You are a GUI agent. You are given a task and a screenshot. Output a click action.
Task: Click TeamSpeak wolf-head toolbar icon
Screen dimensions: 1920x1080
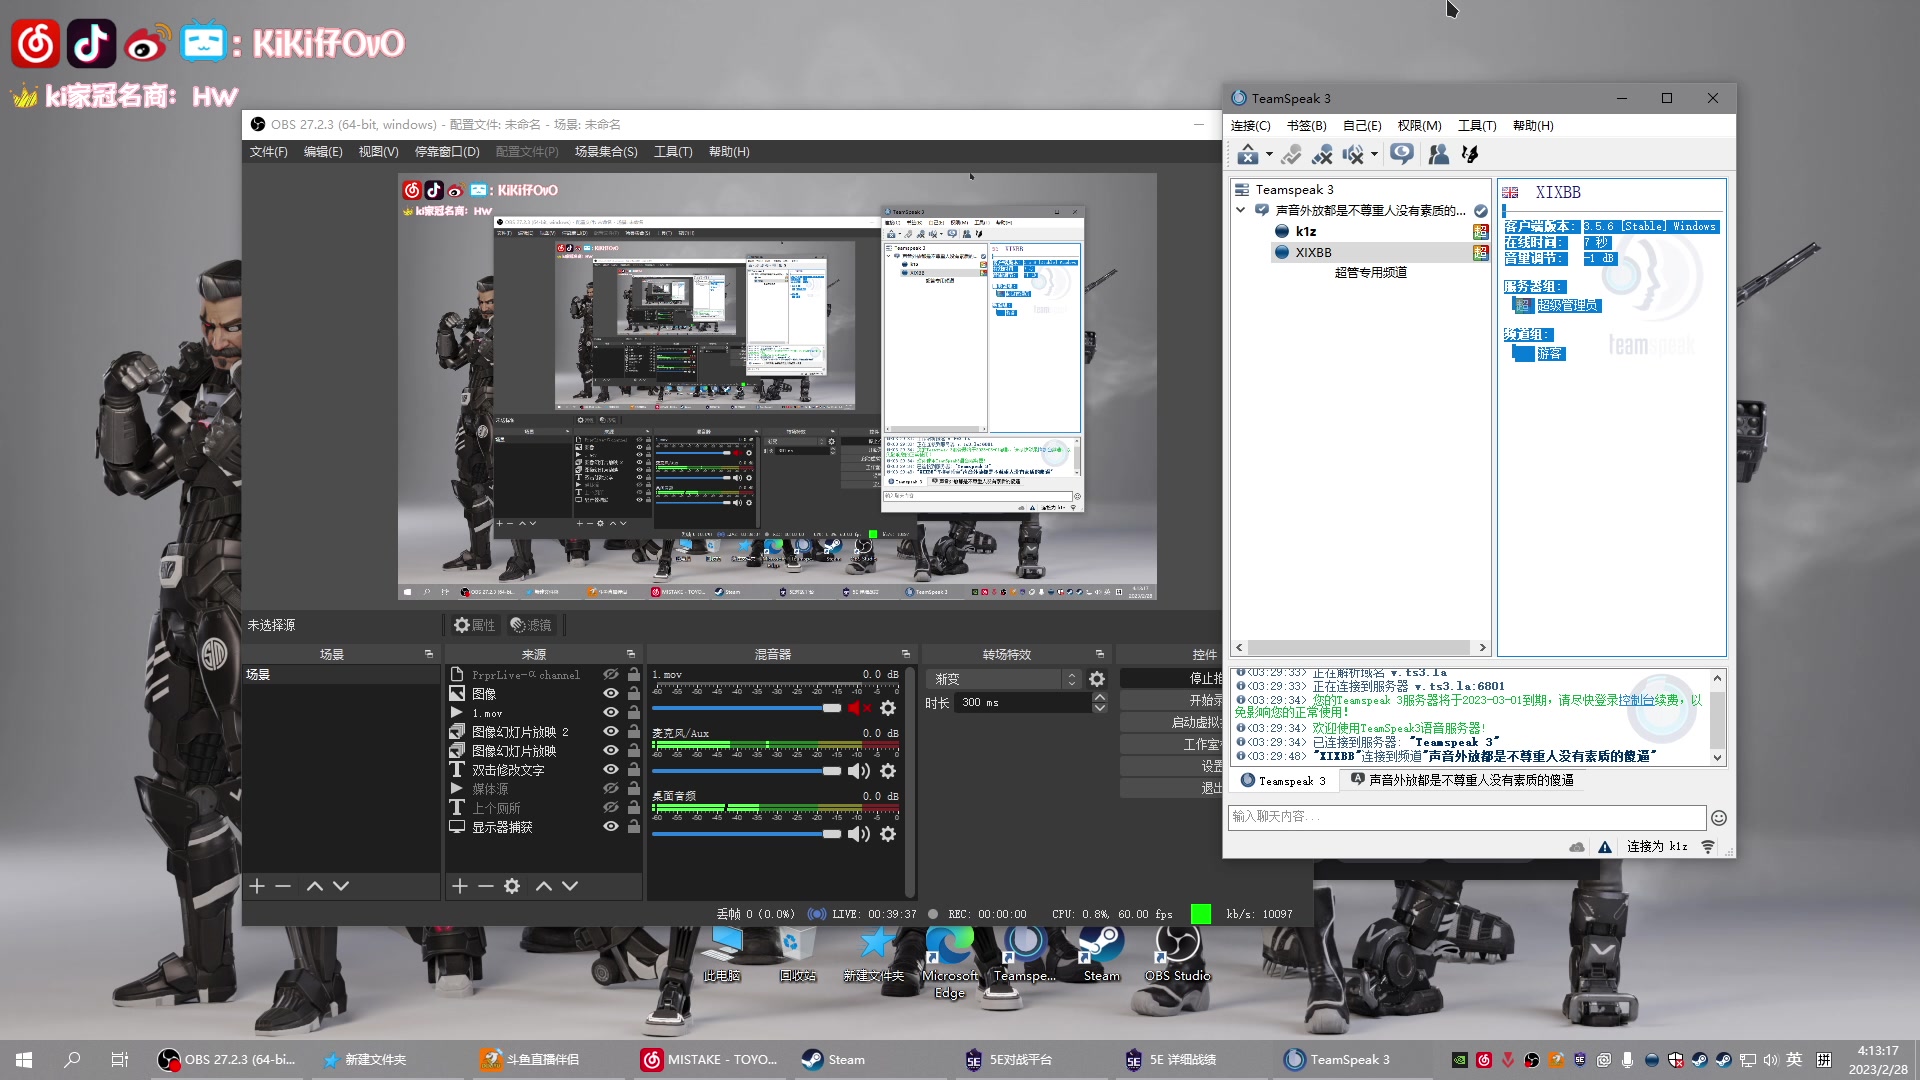[1470, 154]
